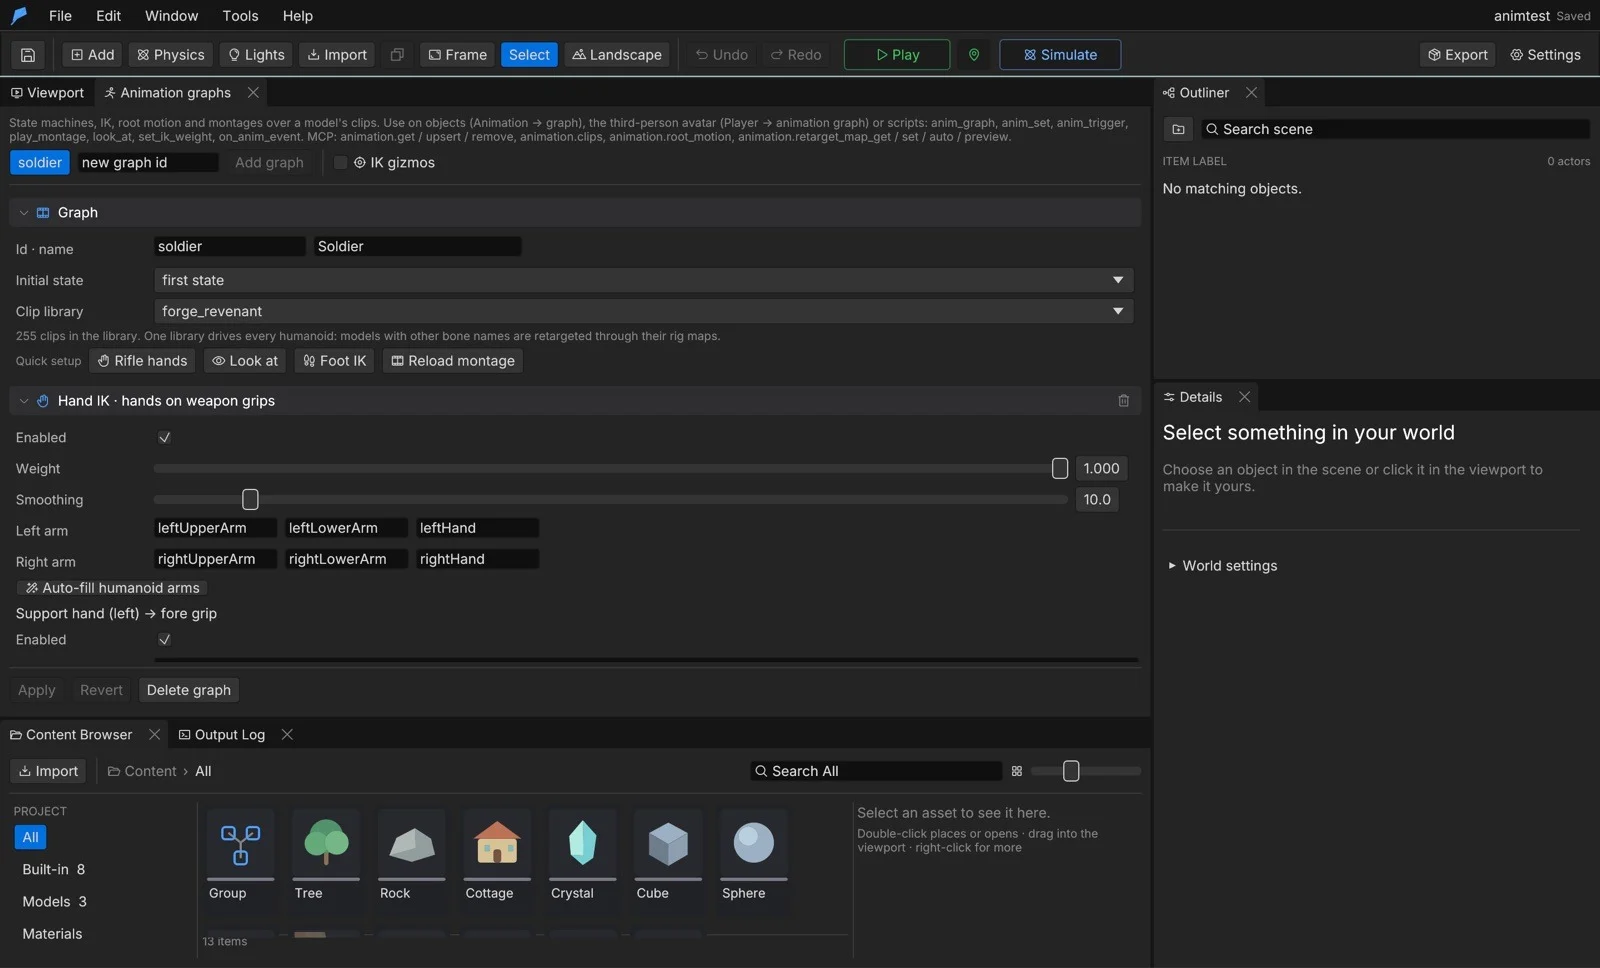1600x968 pixels.
Task: Adjust the Smoothing slider handle
Action: pos(250,499)
